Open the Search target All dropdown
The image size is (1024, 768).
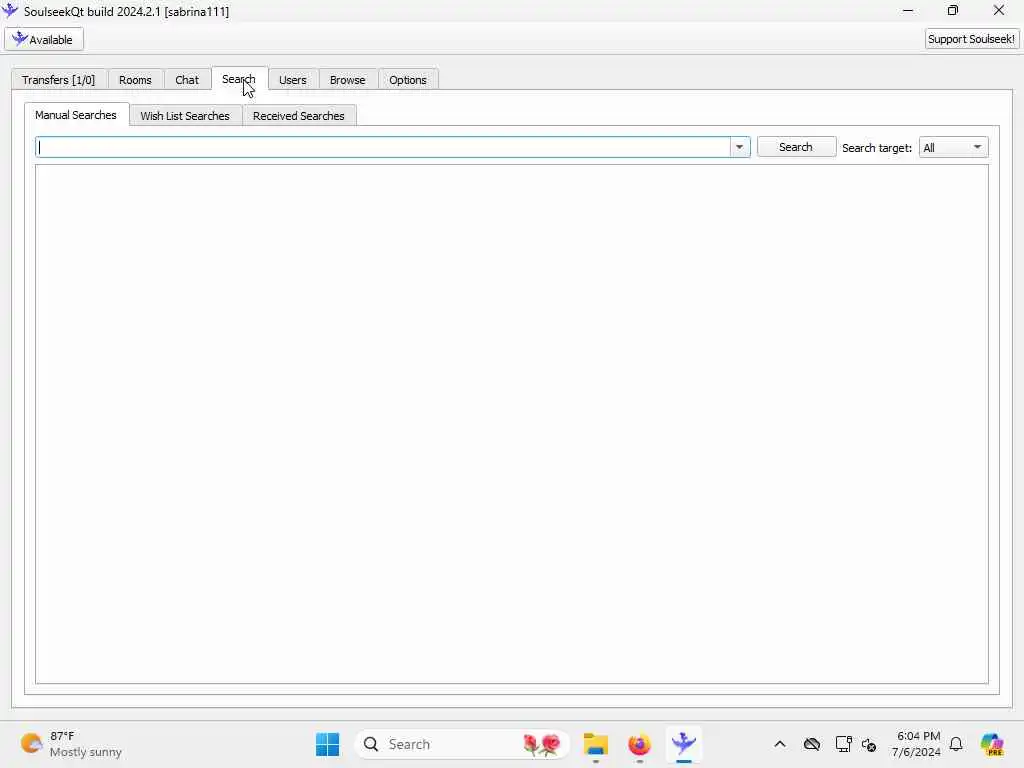[x=953, y=148]
